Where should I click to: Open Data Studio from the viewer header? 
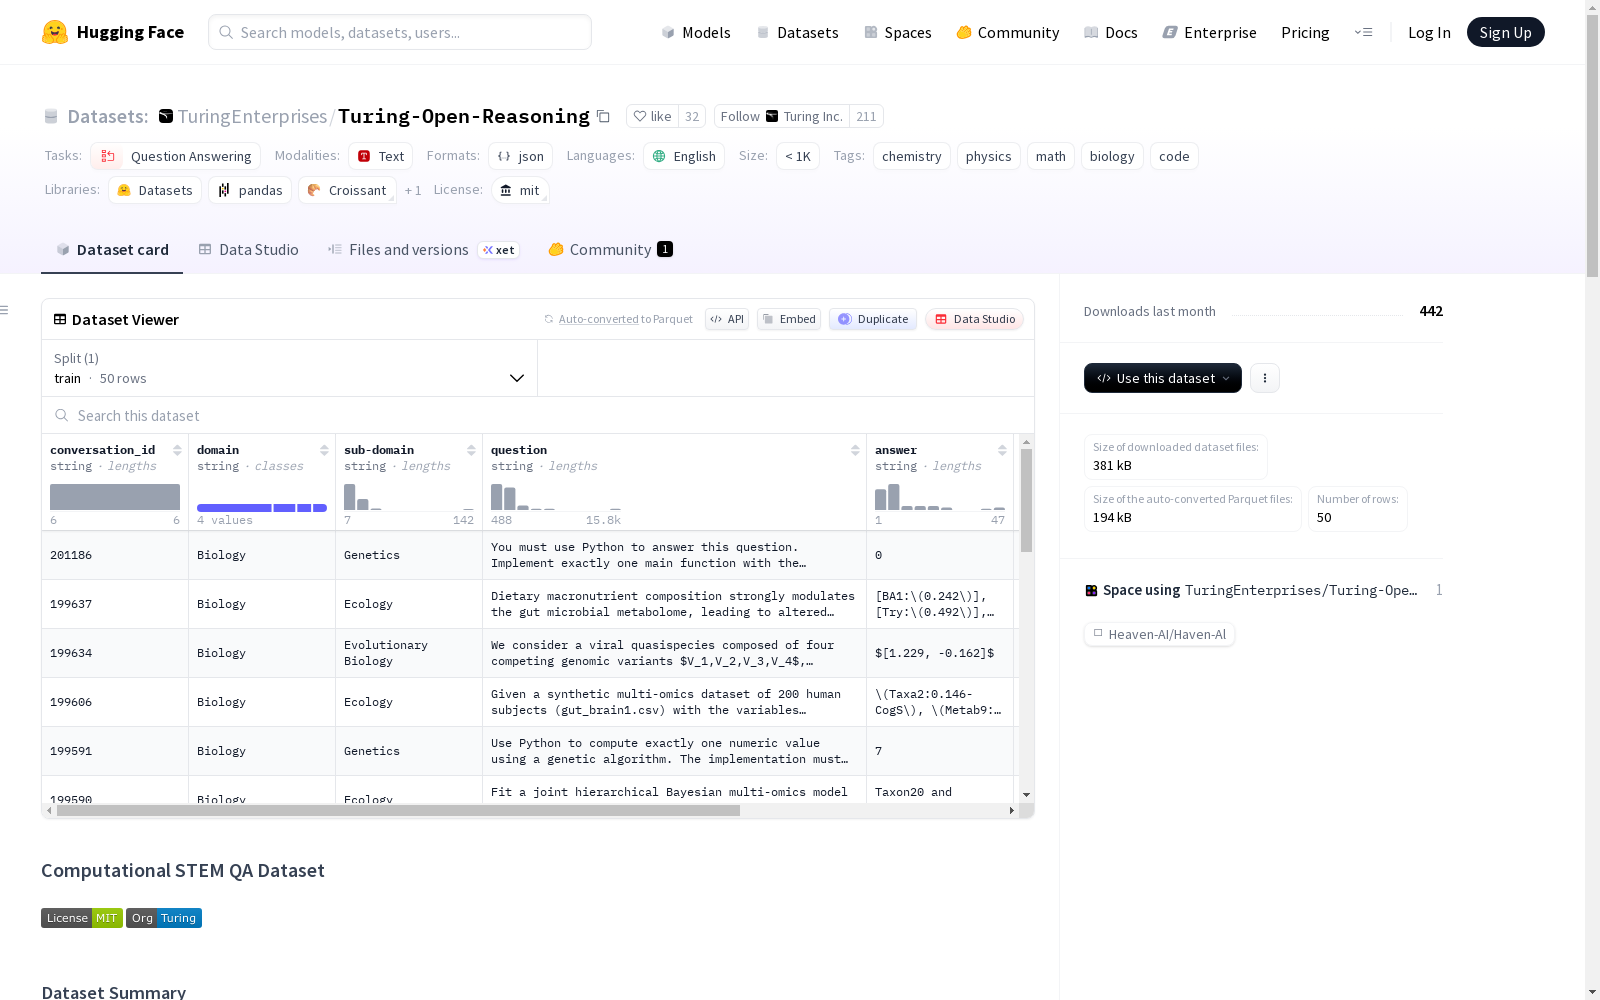click(975, 319)
